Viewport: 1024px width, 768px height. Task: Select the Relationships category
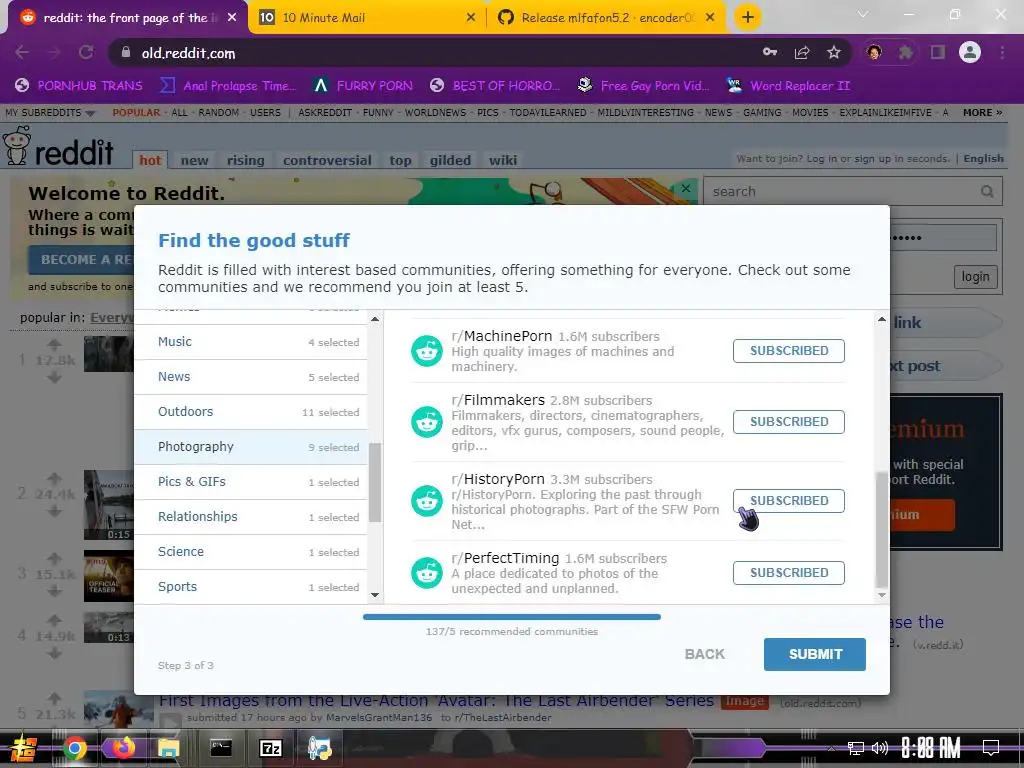click(251, 517)
